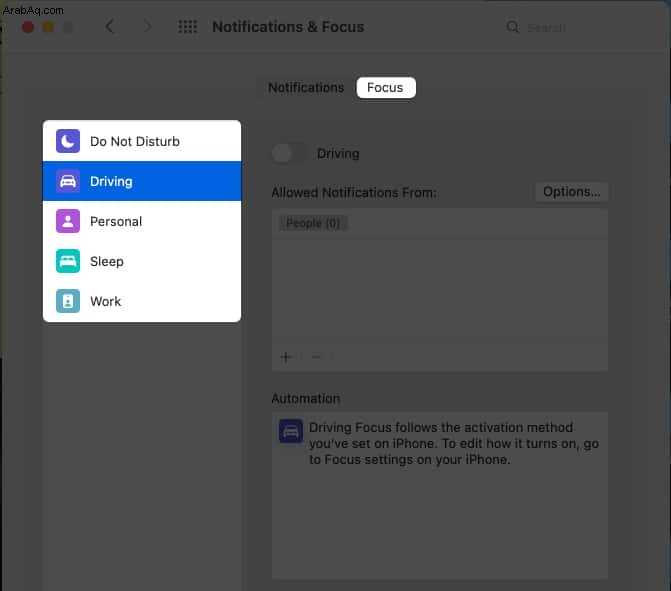Close the window with red button
This screenshot has width=671, height=591.
pyautogui.click(x=28, y=27)
